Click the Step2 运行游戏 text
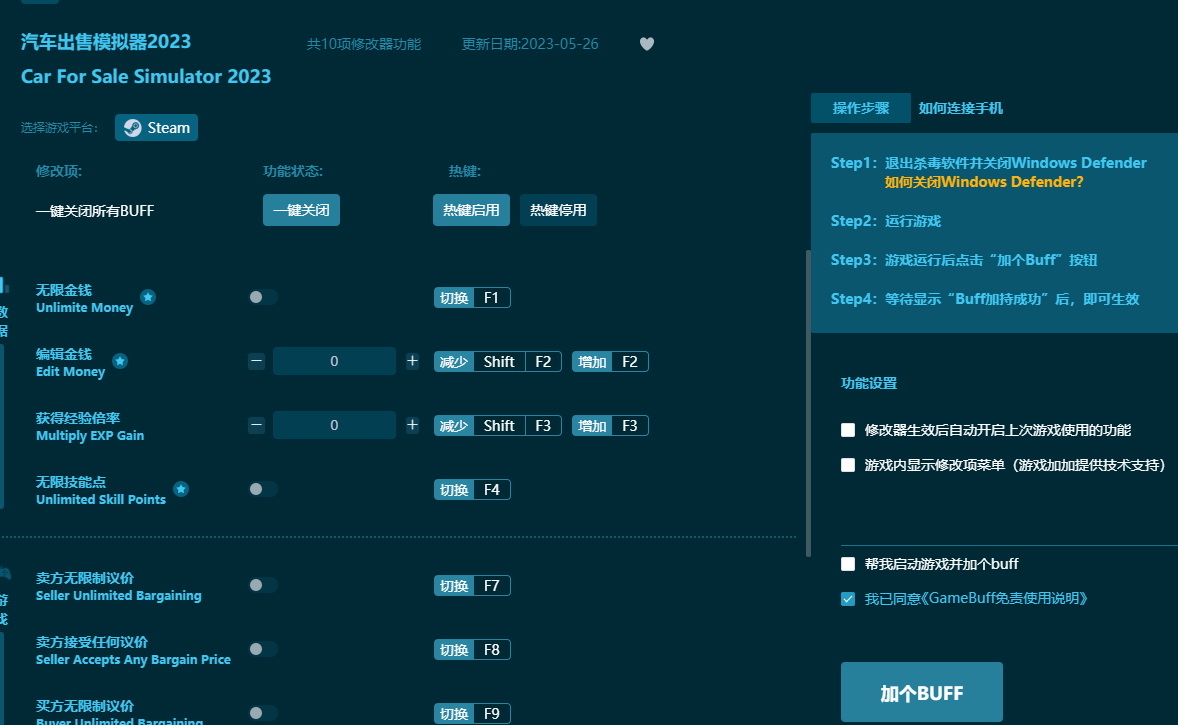This screenshot has width=1178, height=725. pyautogui.click(x=886, y=221)
